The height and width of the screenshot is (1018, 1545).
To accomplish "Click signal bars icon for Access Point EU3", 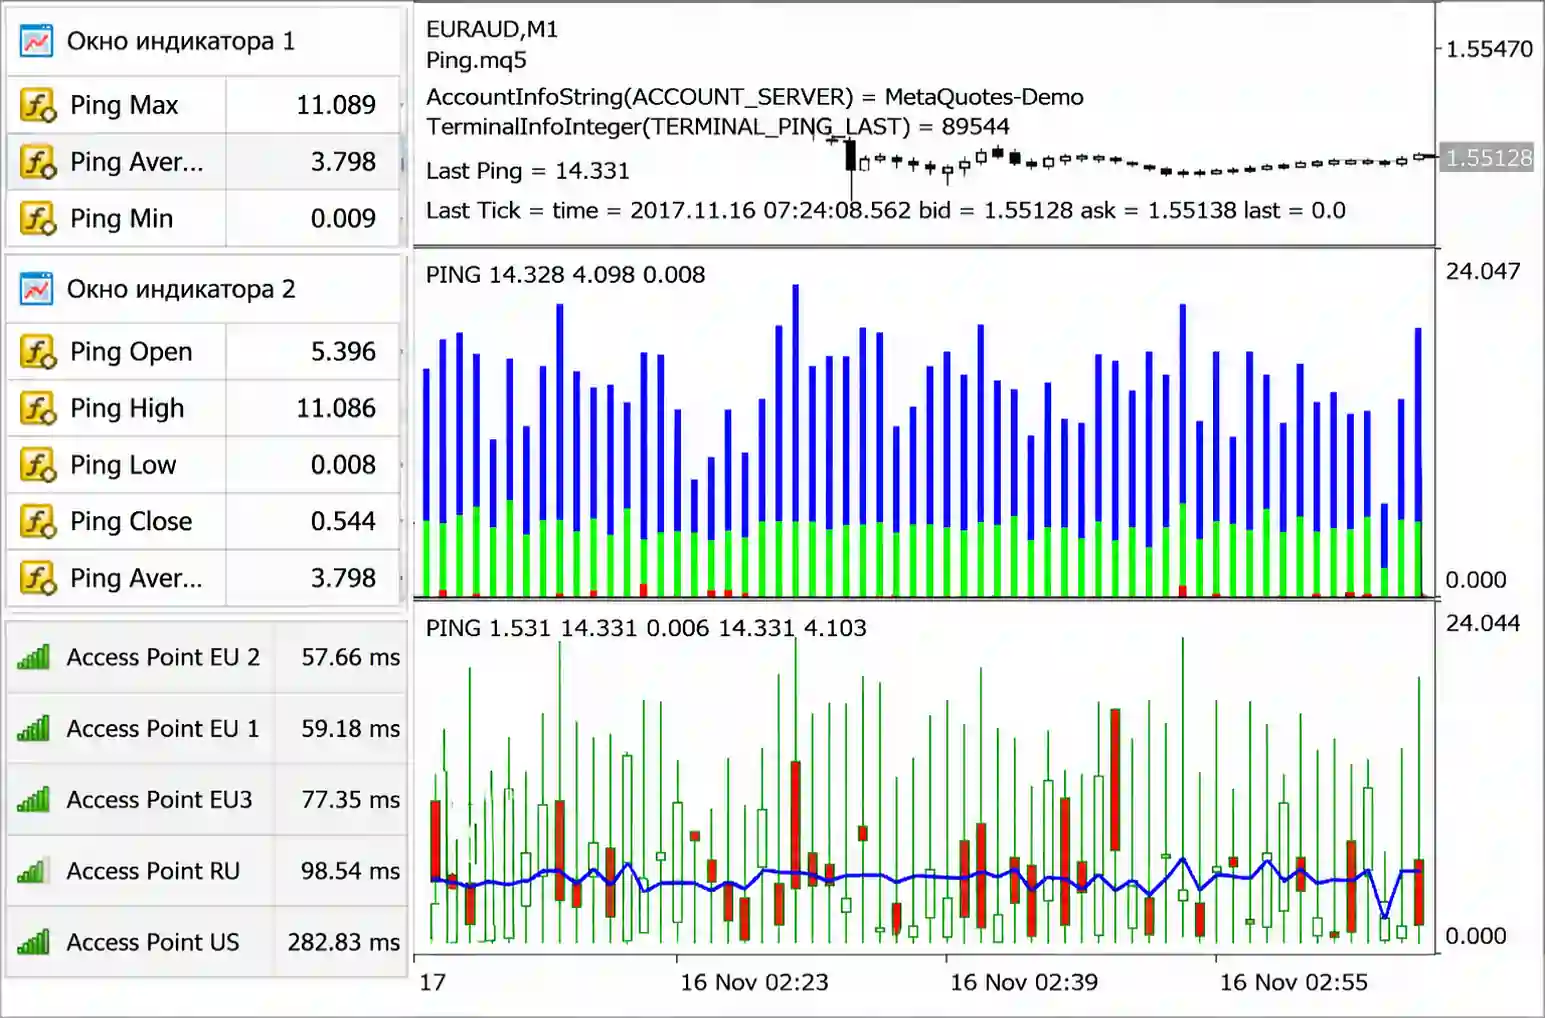I will [x=34, y=800].
